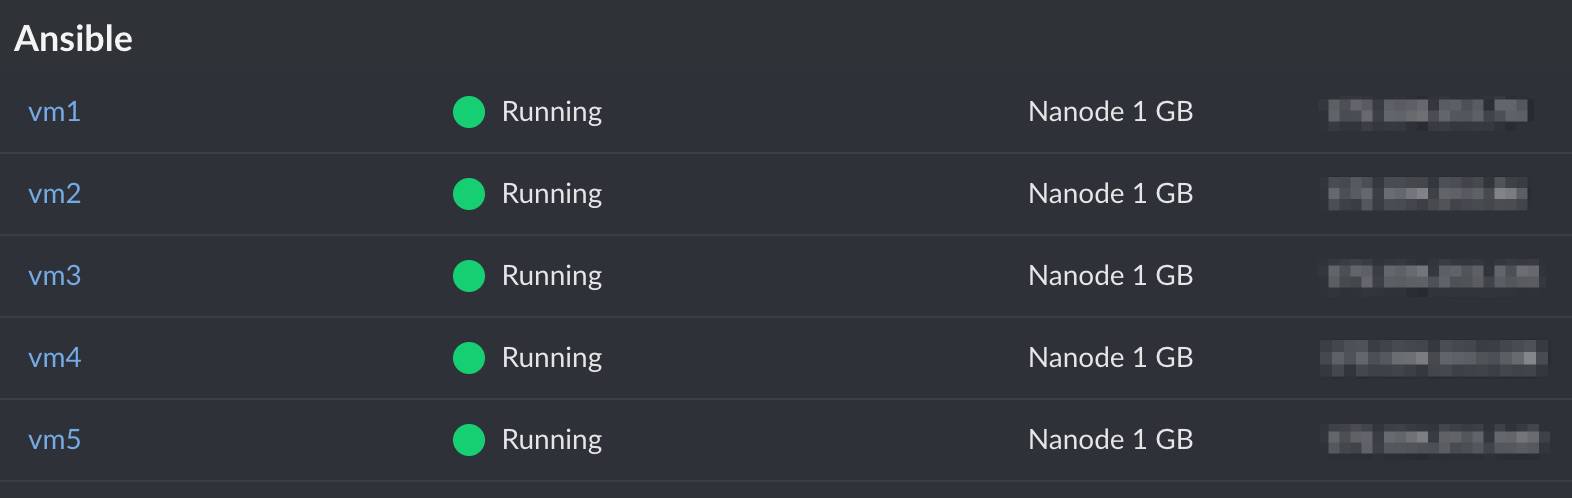Screen dimensions: 1572x498
Task: Open the vm1 Linode link
Action: pos(54,112)
